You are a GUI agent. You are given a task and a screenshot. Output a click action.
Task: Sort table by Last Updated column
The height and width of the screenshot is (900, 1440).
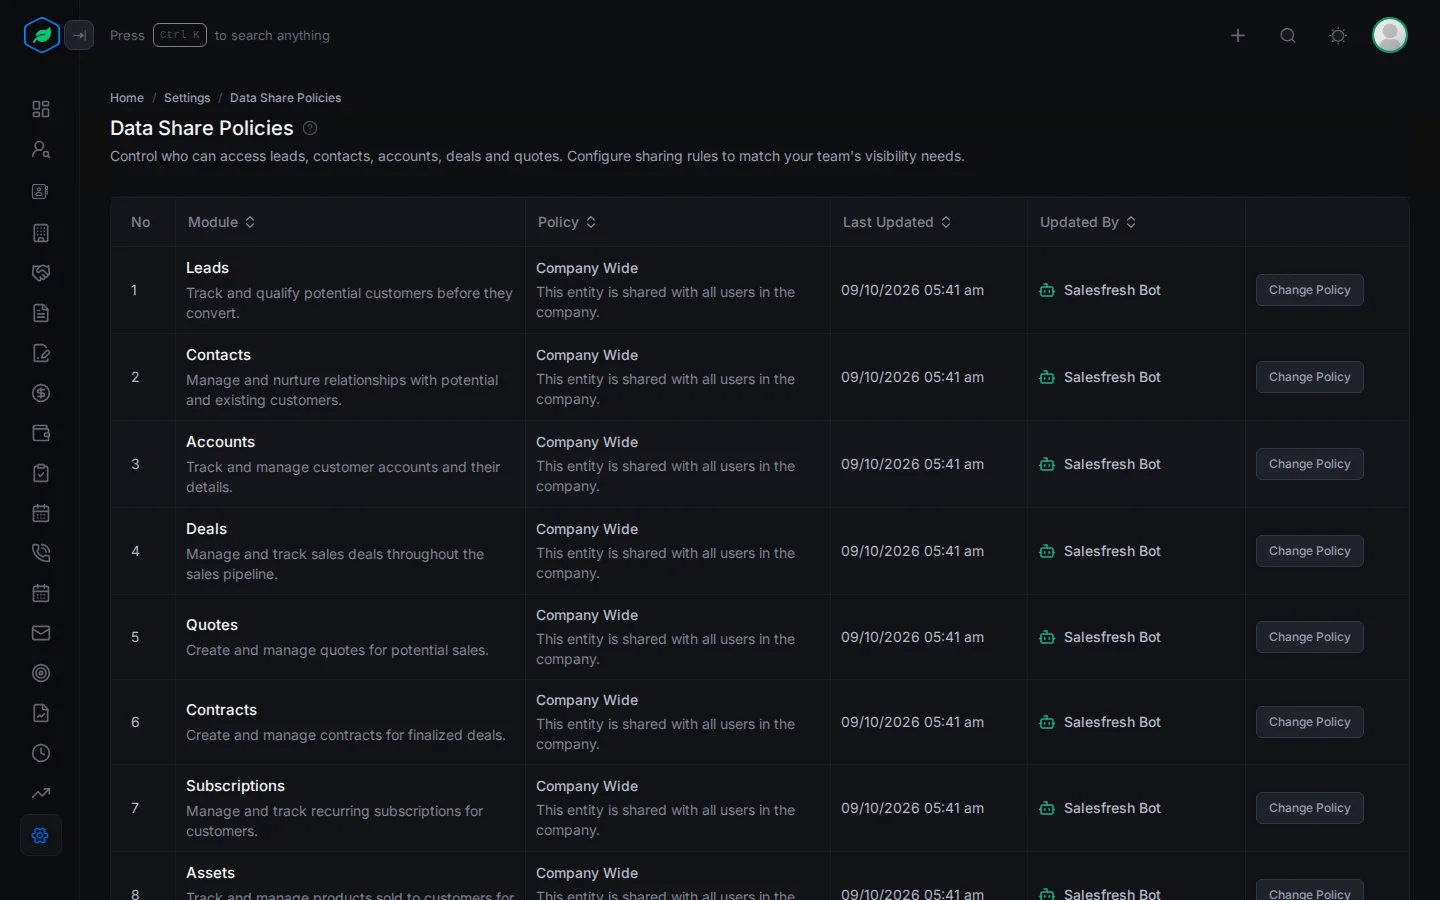(x=897, y=222)
